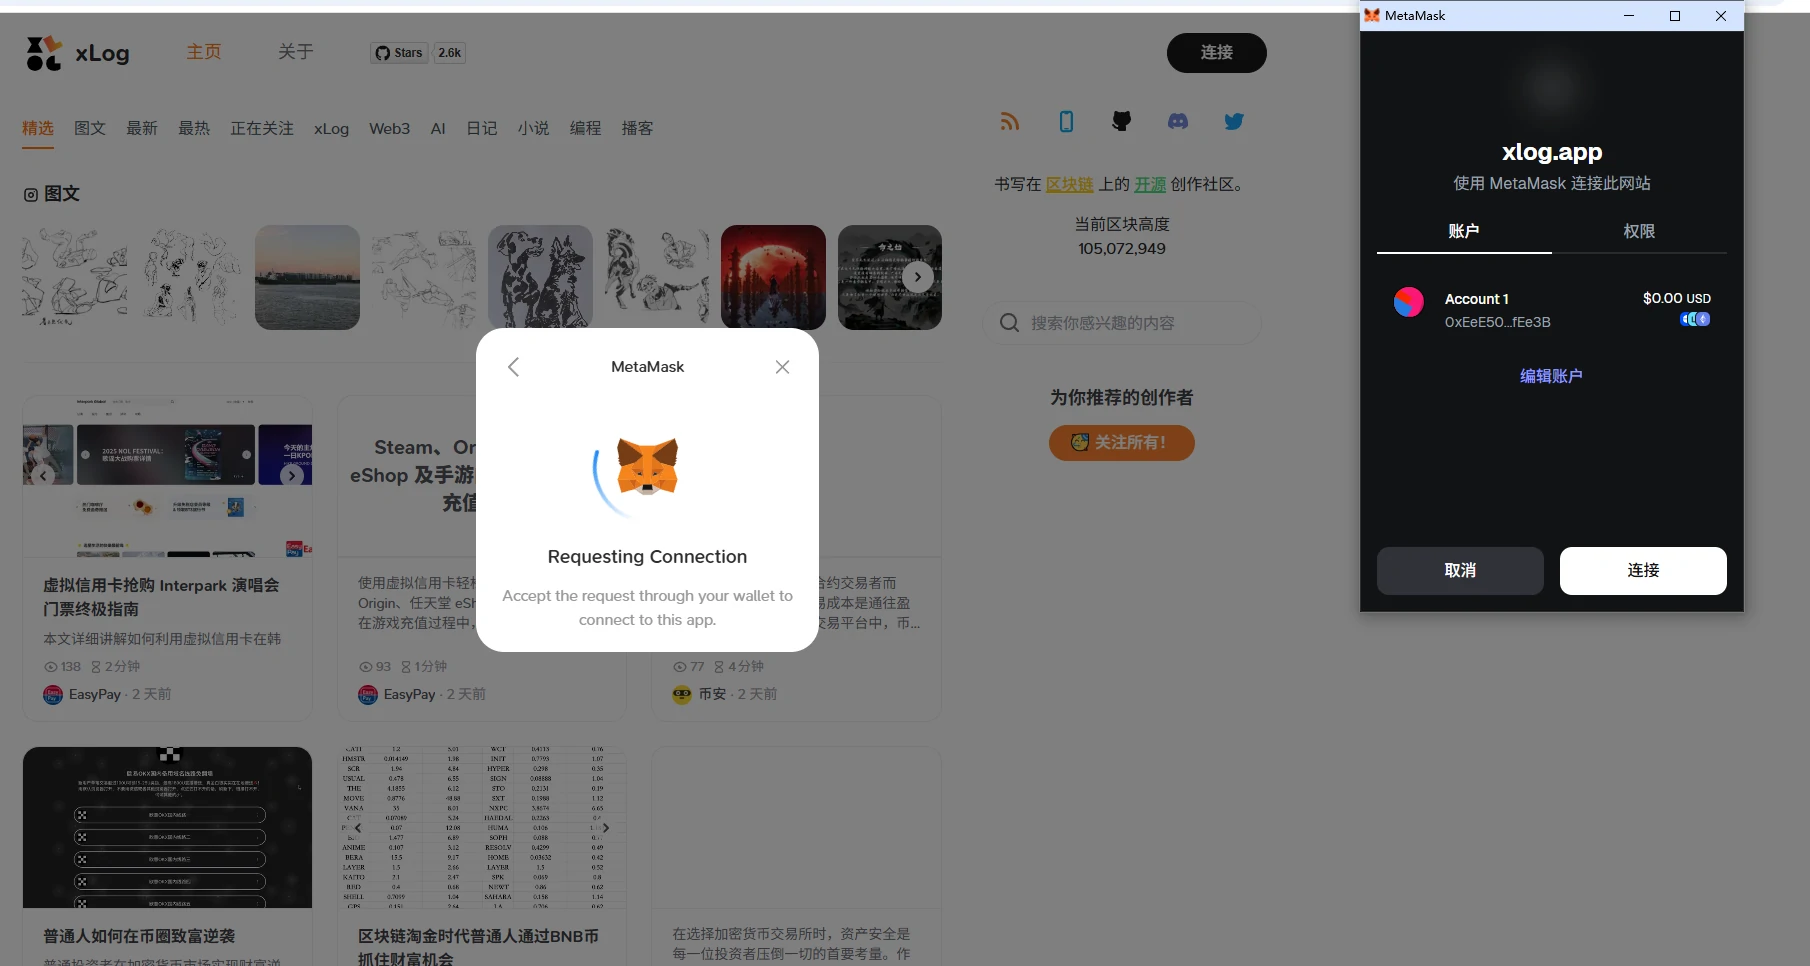Click the network icons under $0.00 USD

click(1695, 320)
